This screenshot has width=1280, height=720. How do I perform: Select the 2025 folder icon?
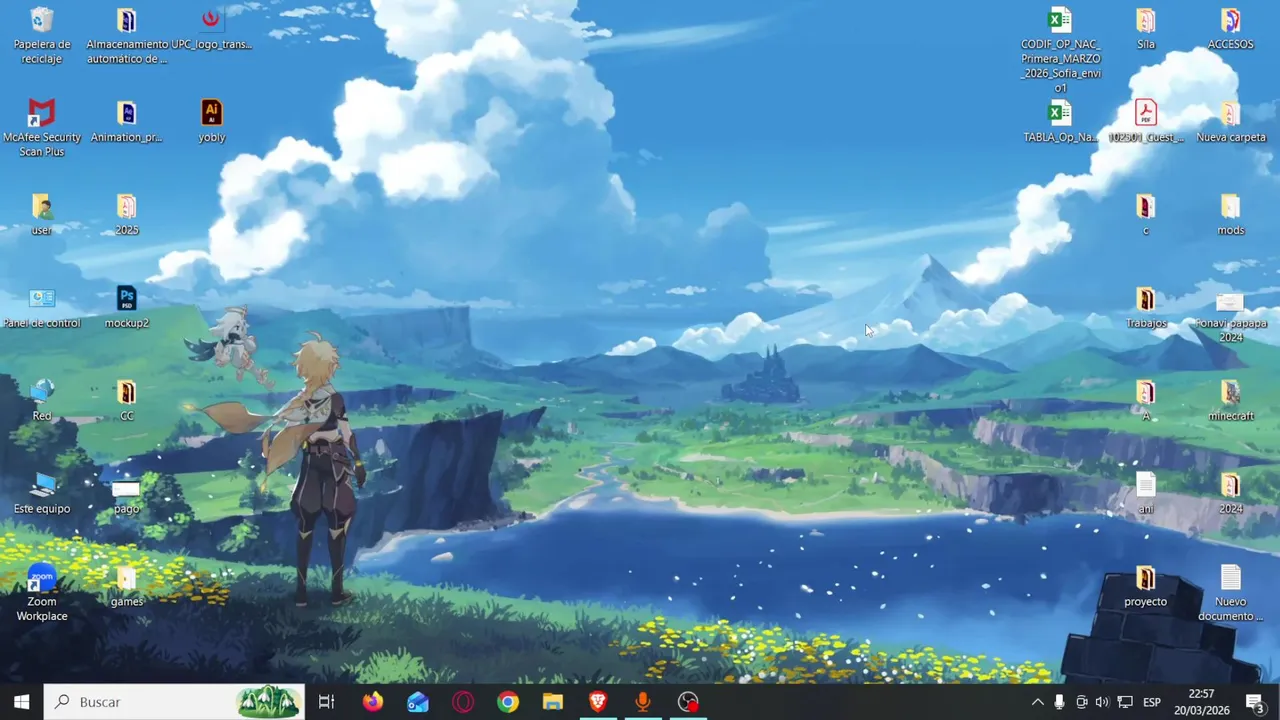[127, 214]
